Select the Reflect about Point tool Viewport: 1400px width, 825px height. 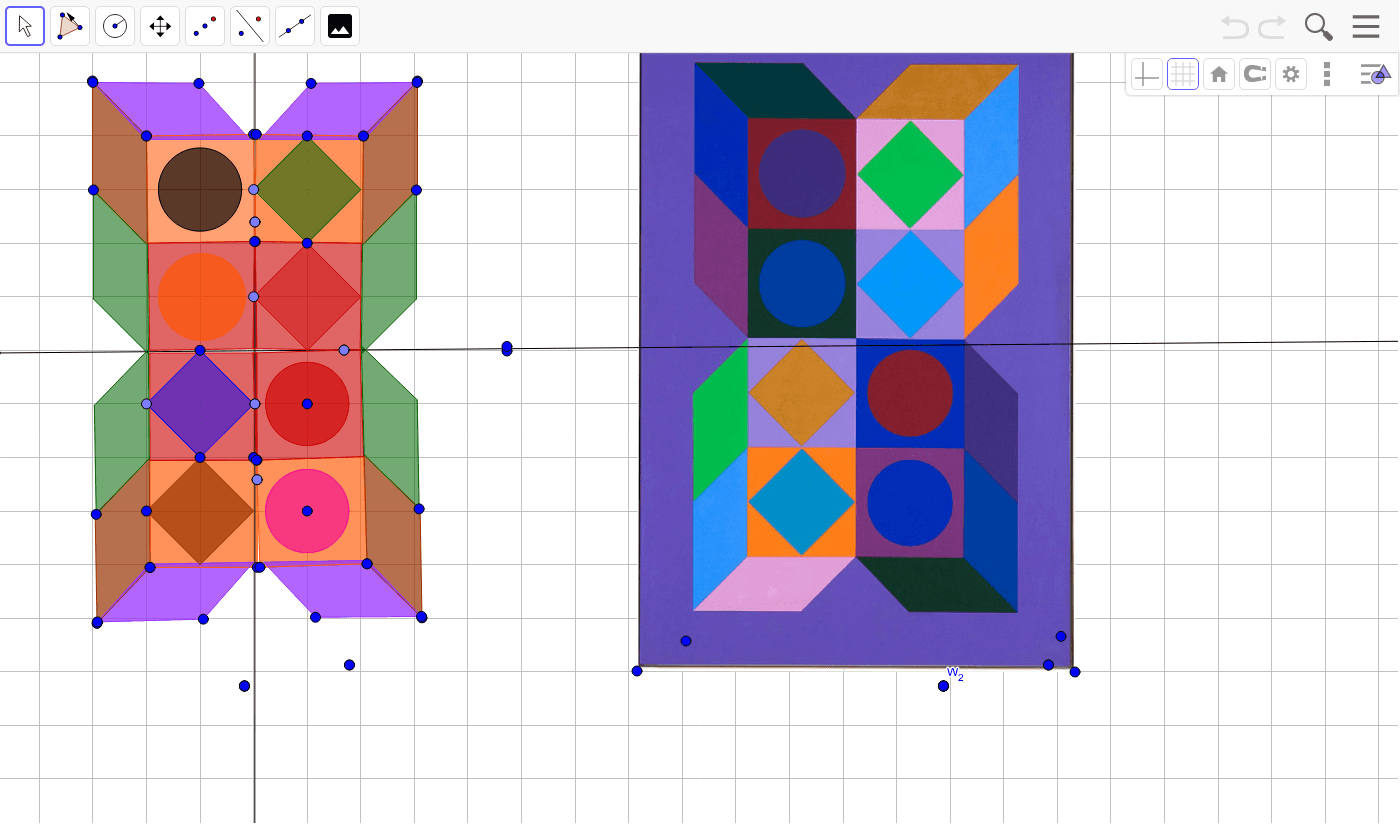(205, 26)
